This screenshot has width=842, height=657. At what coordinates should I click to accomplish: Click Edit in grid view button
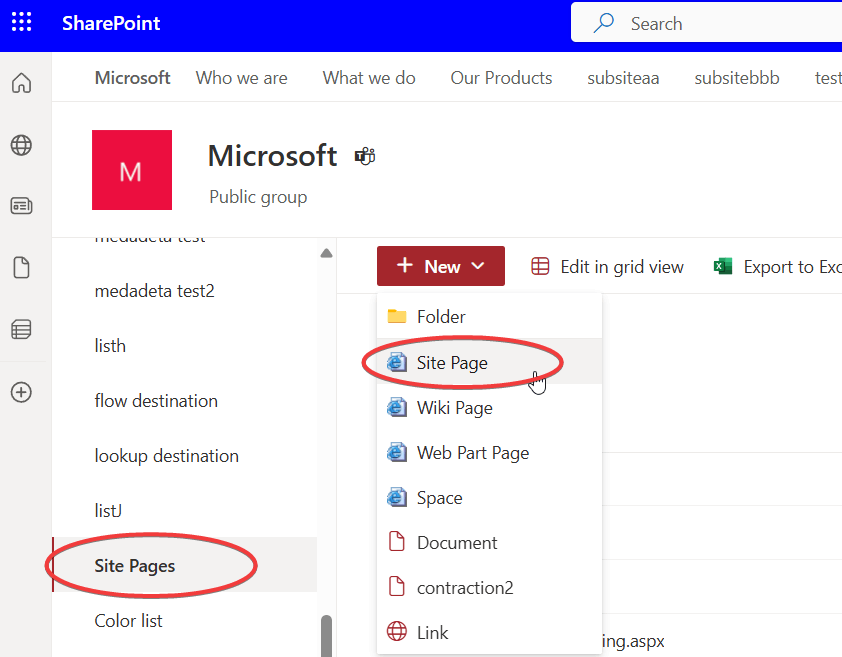(607, 266)
